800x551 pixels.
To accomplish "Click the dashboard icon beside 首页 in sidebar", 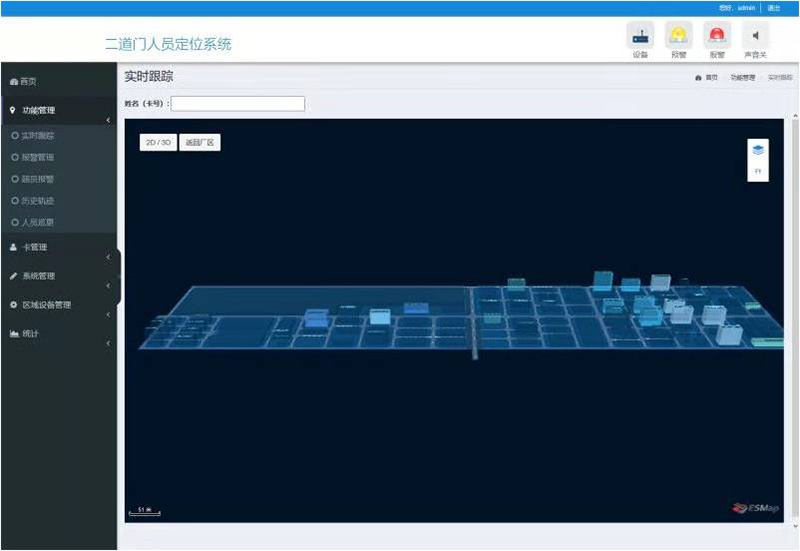I will click(x=14, y=82).
